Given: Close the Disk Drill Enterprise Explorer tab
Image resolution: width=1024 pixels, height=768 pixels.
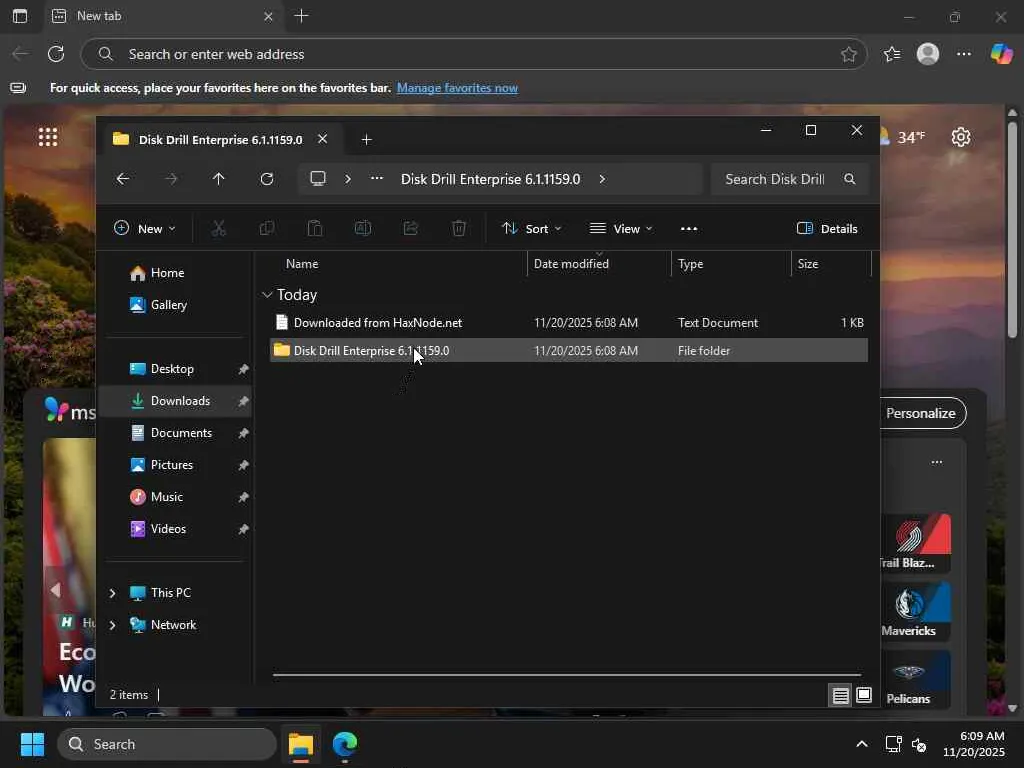Looking at the screenshot, I should 322,139.
